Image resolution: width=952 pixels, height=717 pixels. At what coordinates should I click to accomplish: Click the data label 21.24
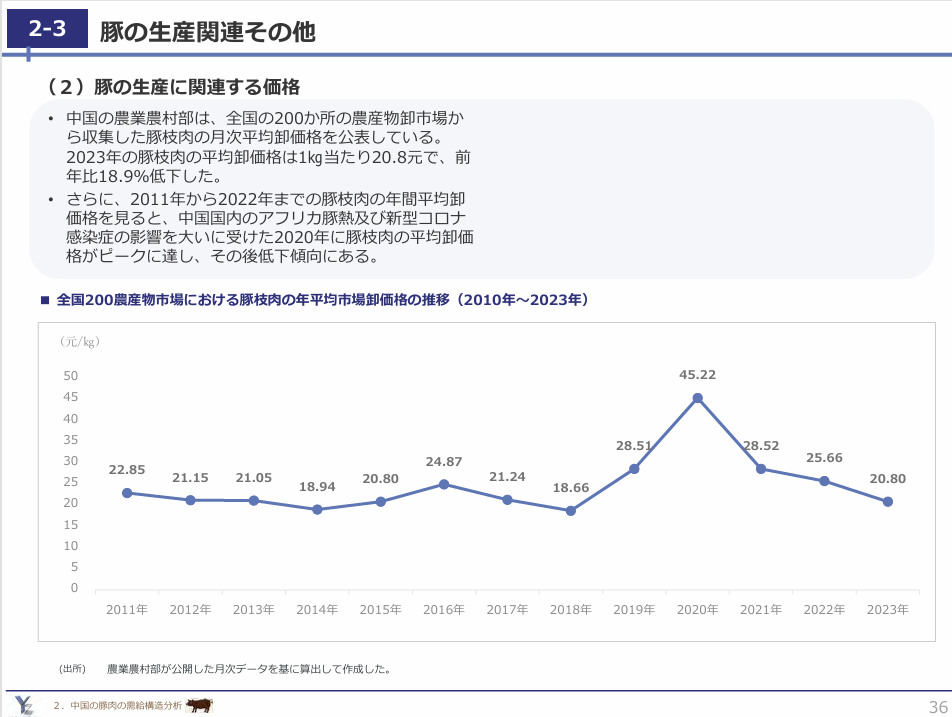pyautogui.click(x=507, y=477)
